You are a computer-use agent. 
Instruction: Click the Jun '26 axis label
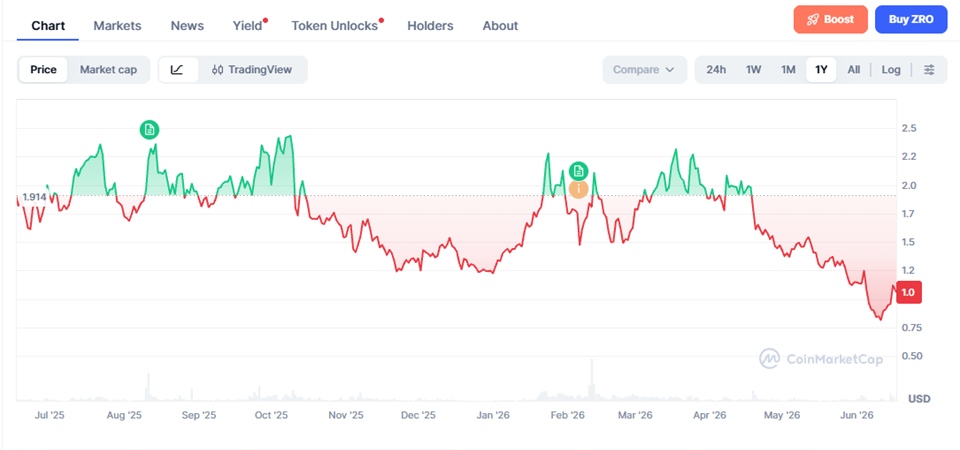[857, 415]
